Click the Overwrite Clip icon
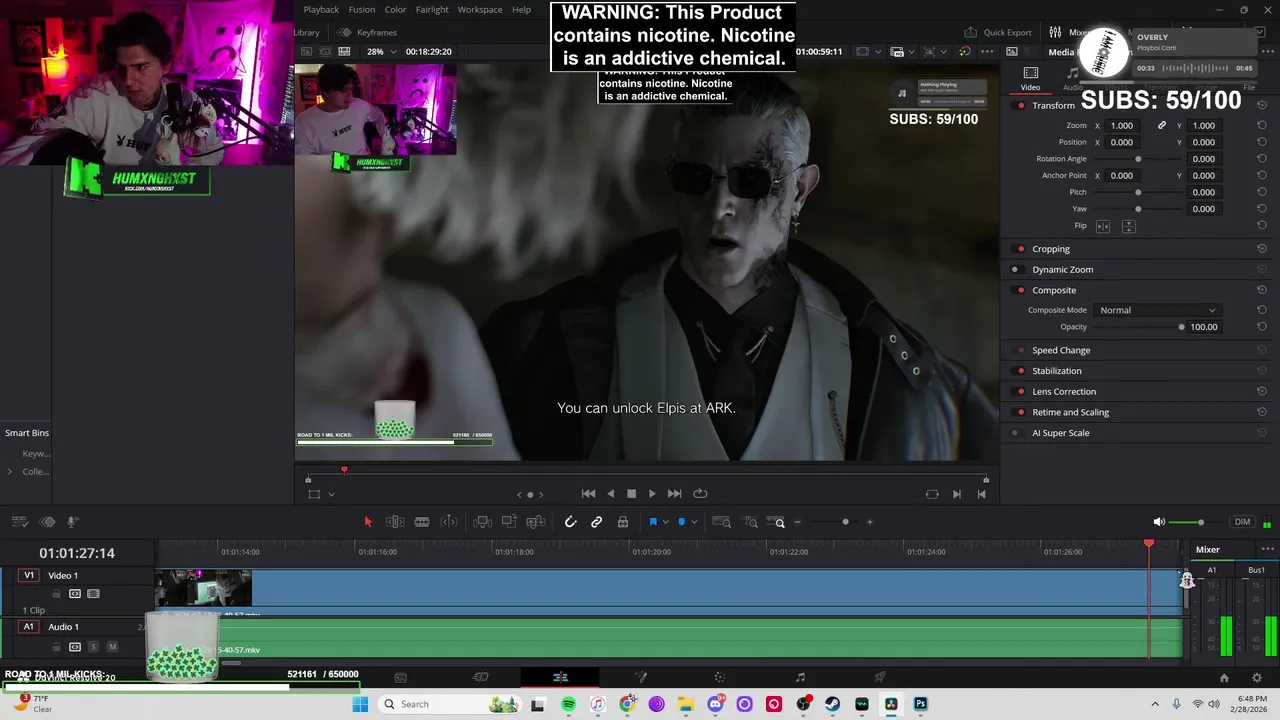This screenshot has height=720, width=1280. 509,522
